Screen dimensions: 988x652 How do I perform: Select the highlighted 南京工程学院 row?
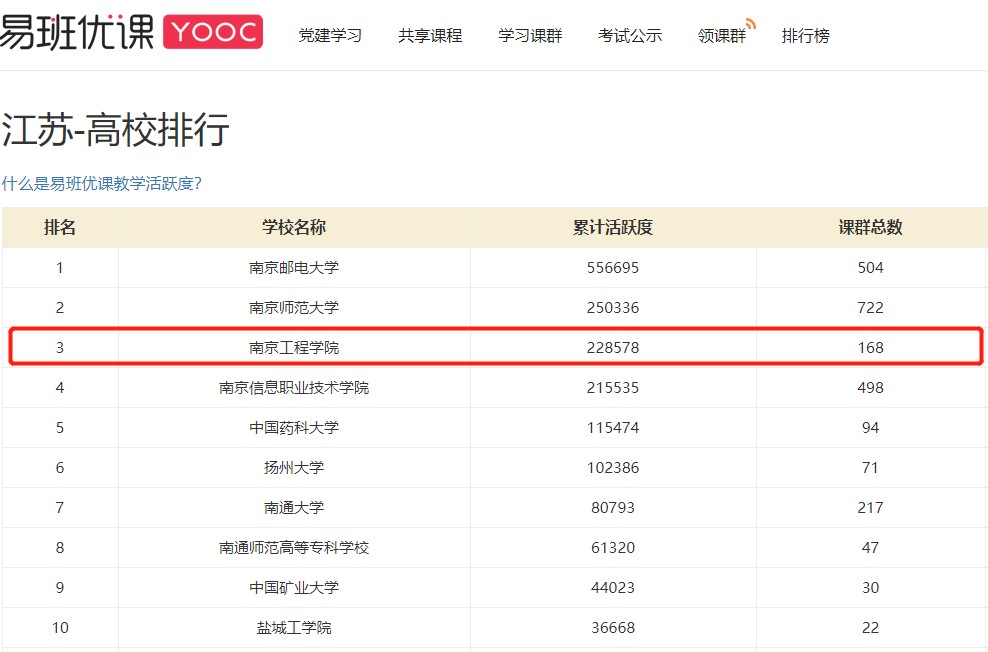pos(294,348)
